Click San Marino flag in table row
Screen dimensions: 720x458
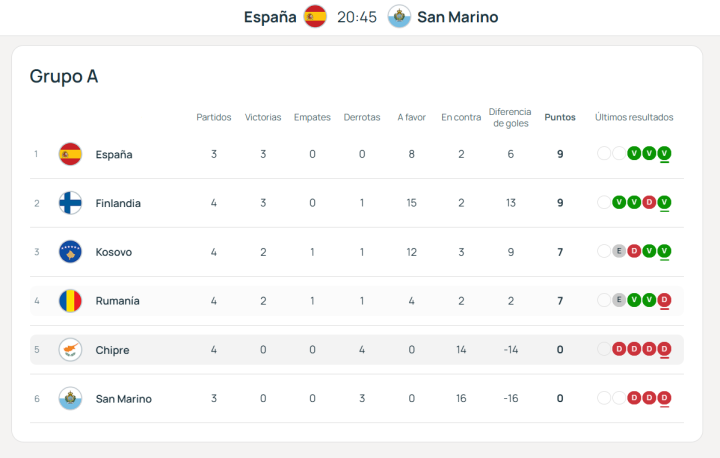click(70, 398)
